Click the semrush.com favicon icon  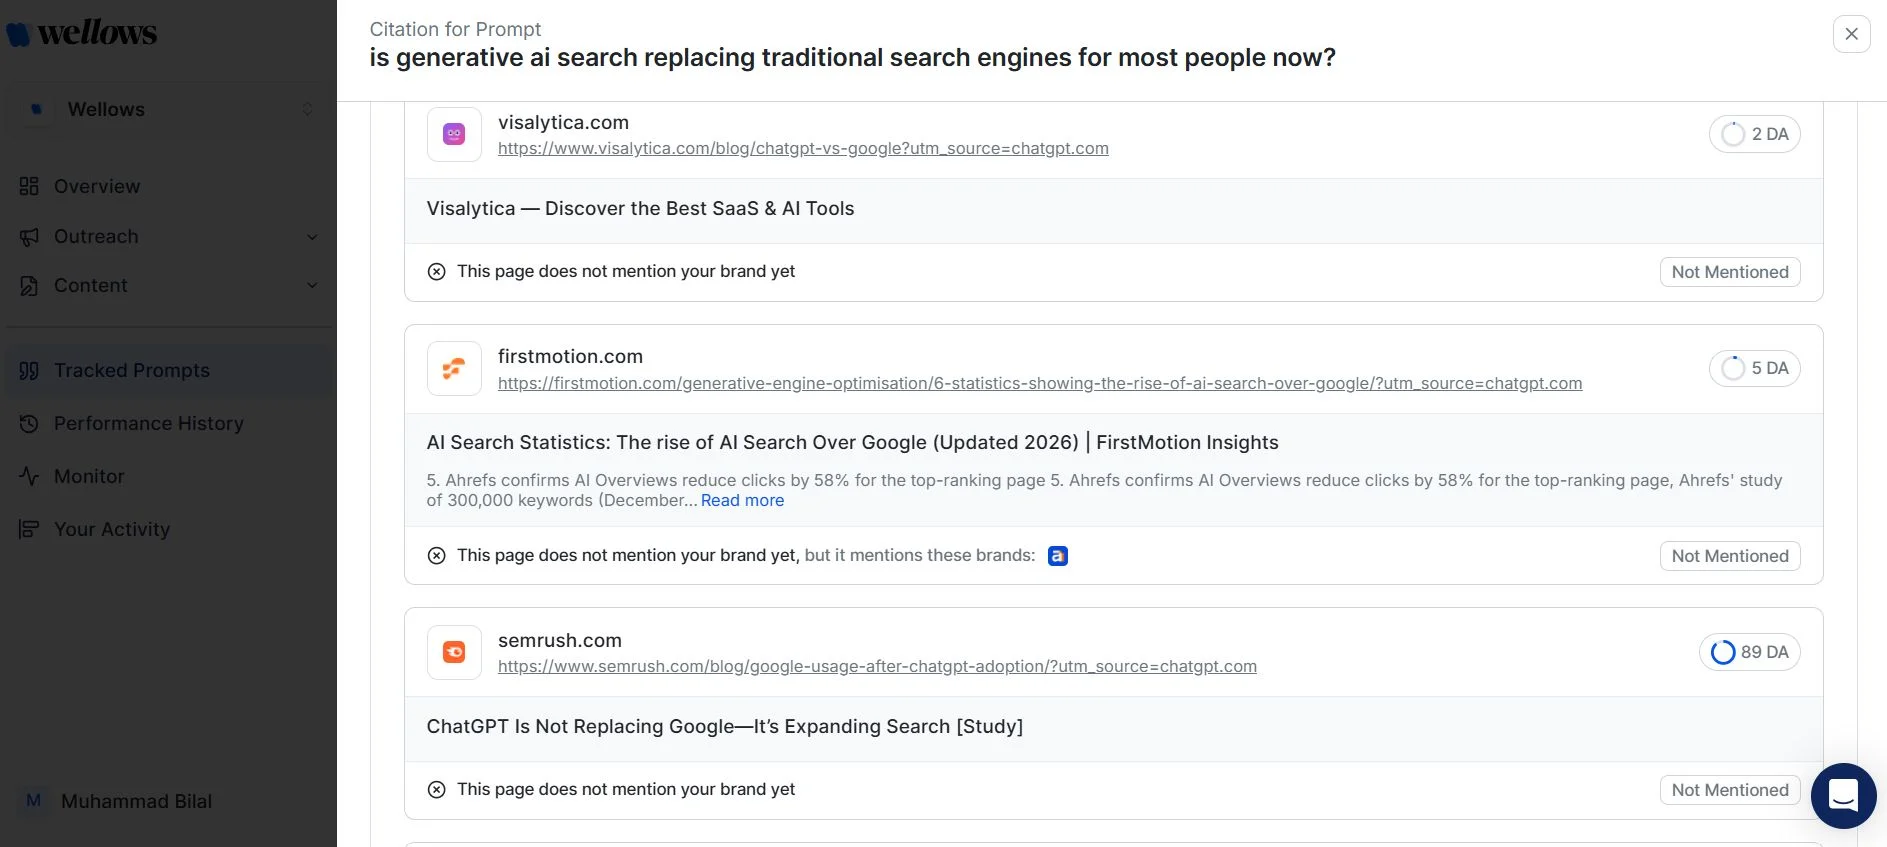454,652
